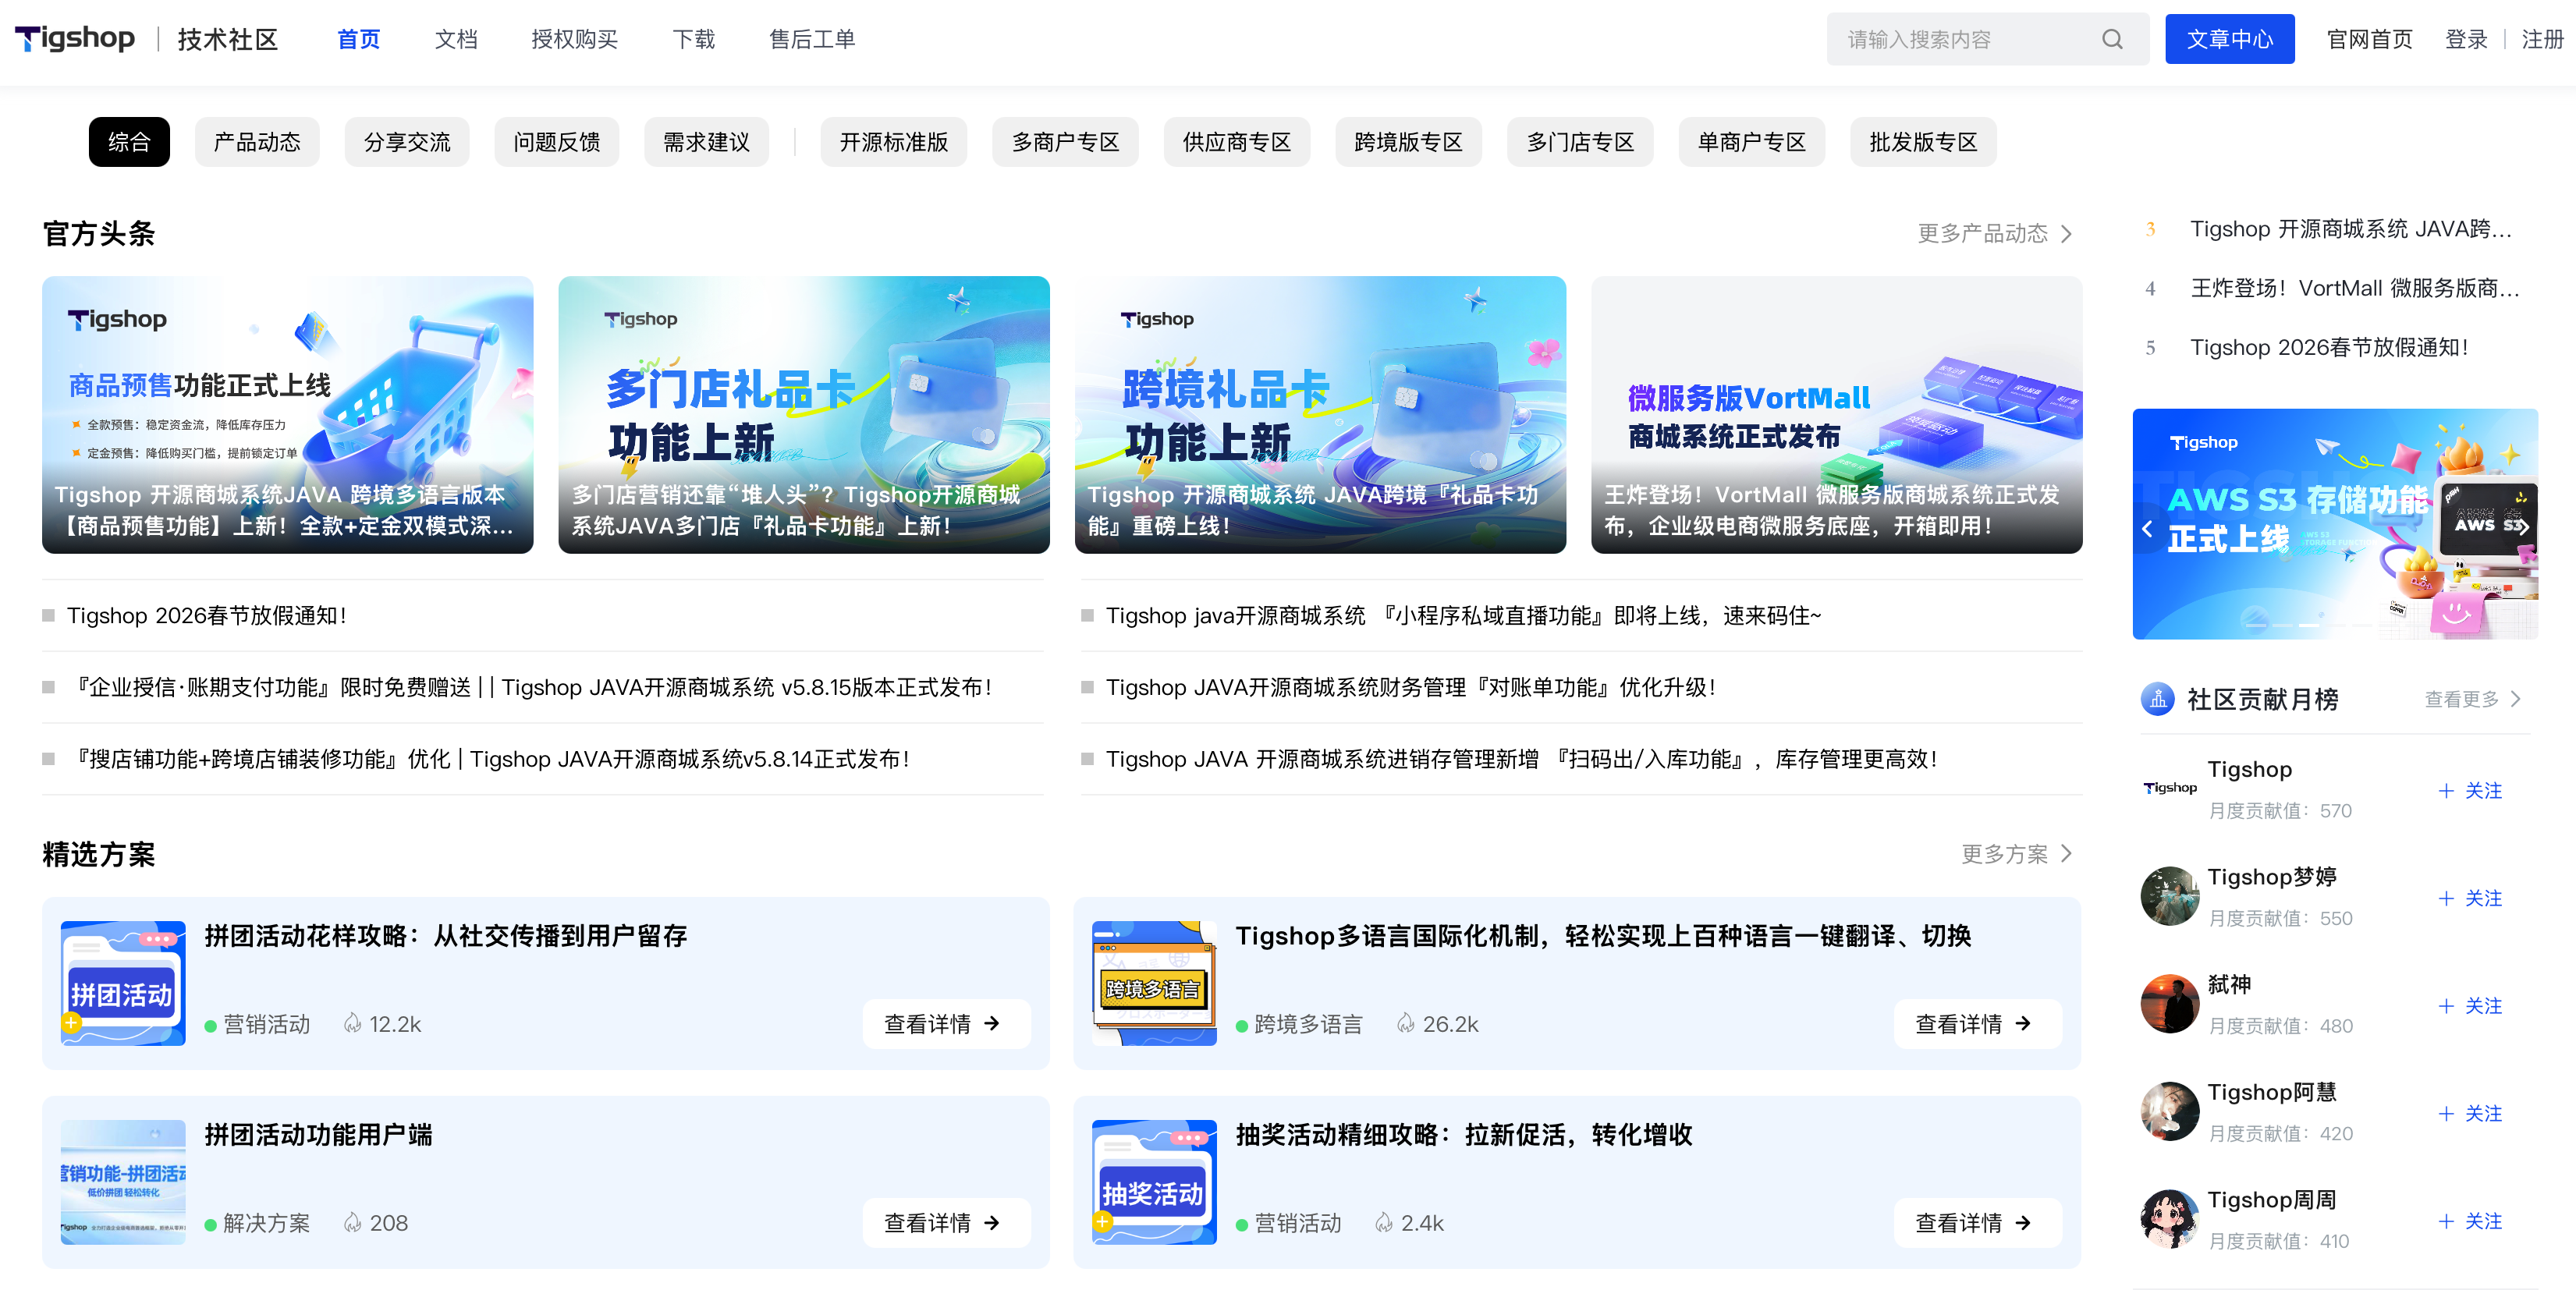The image size is (2576, 1290).
Task: Click the previous arrow on the AWS S3 banner
Action: [x=2147, y=529]
